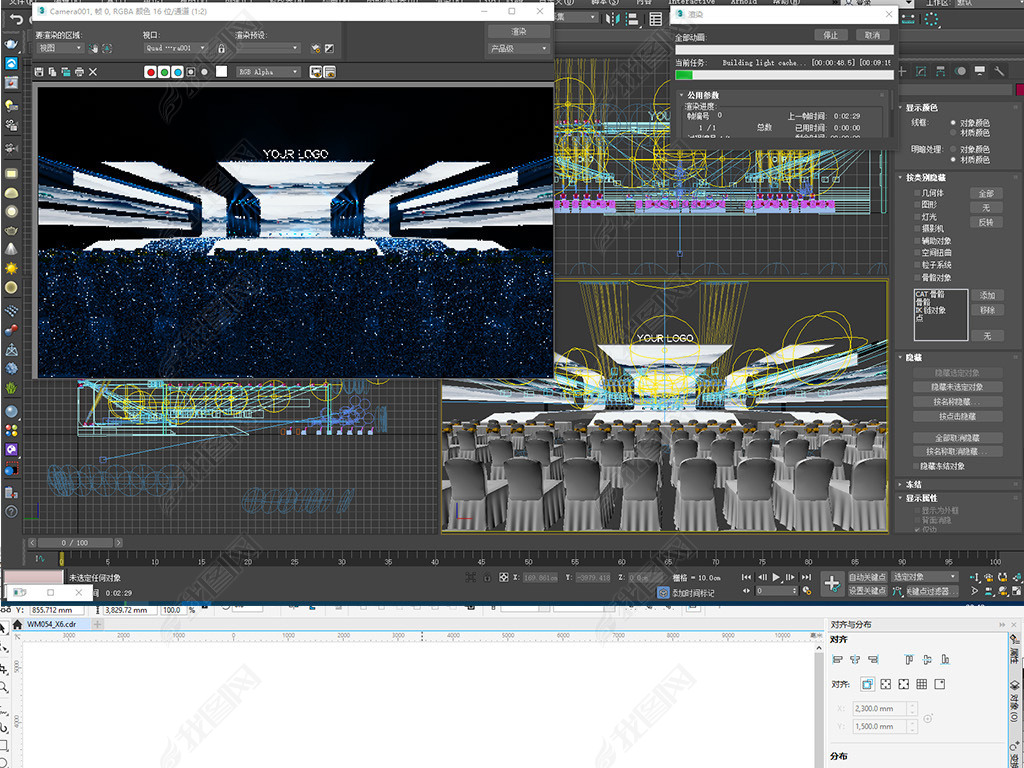Click the teapot icon in left toolbar
This screenshot has width=1024, height=768.
[x=11, y=231]
